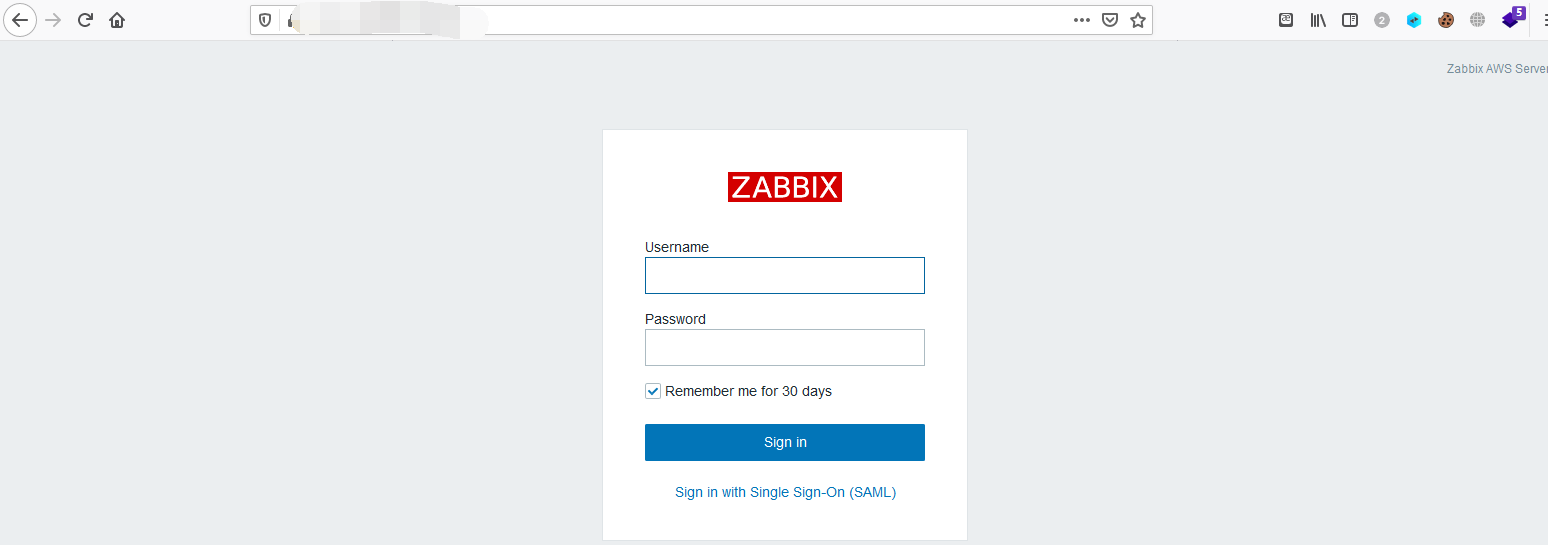This screenshot has height=545, width=1548.
Task: Click the tracking protection shield icon
Action: click(265, 20)
